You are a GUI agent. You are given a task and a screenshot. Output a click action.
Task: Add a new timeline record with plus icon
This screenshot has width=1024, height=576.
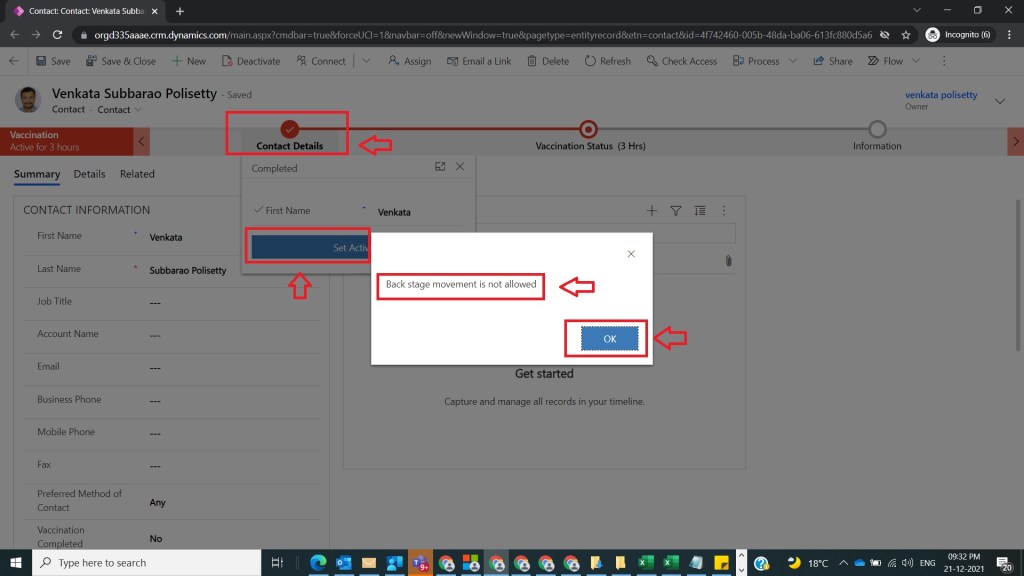pos(652,210)
